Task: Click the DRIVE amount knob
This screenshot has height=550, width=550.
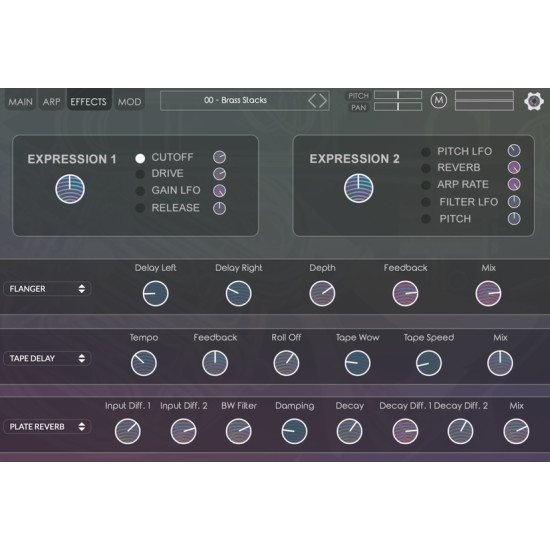Action: click(x=219, y=174)
